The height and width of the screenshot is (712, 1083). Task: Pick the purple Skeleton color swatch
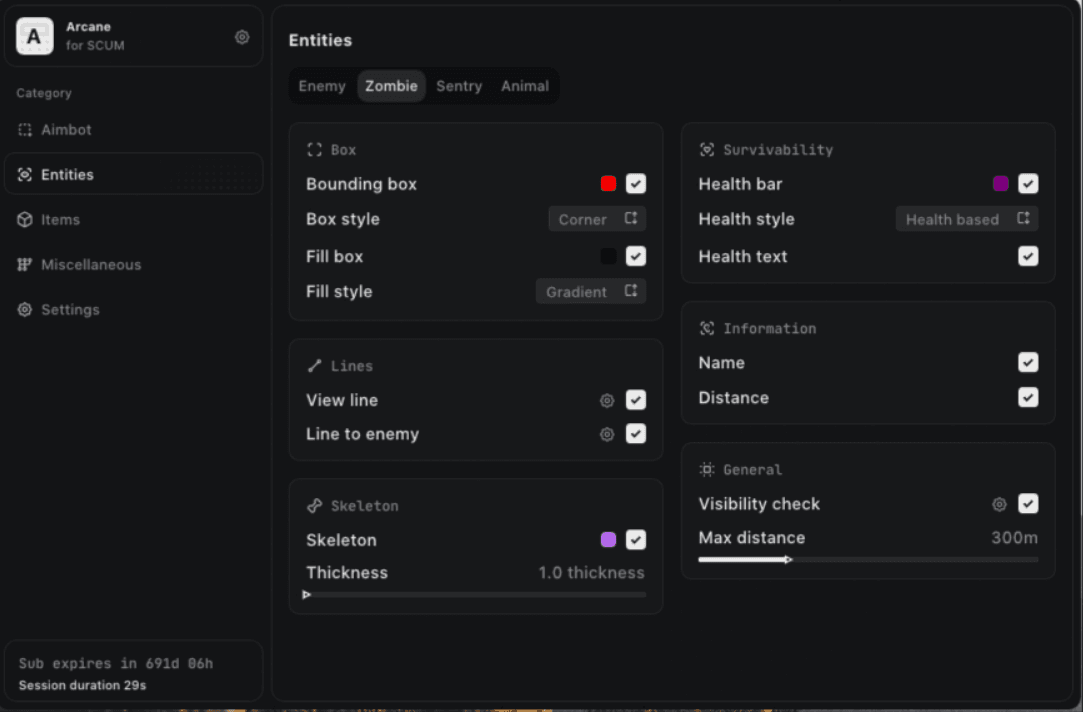click(608, 540)
